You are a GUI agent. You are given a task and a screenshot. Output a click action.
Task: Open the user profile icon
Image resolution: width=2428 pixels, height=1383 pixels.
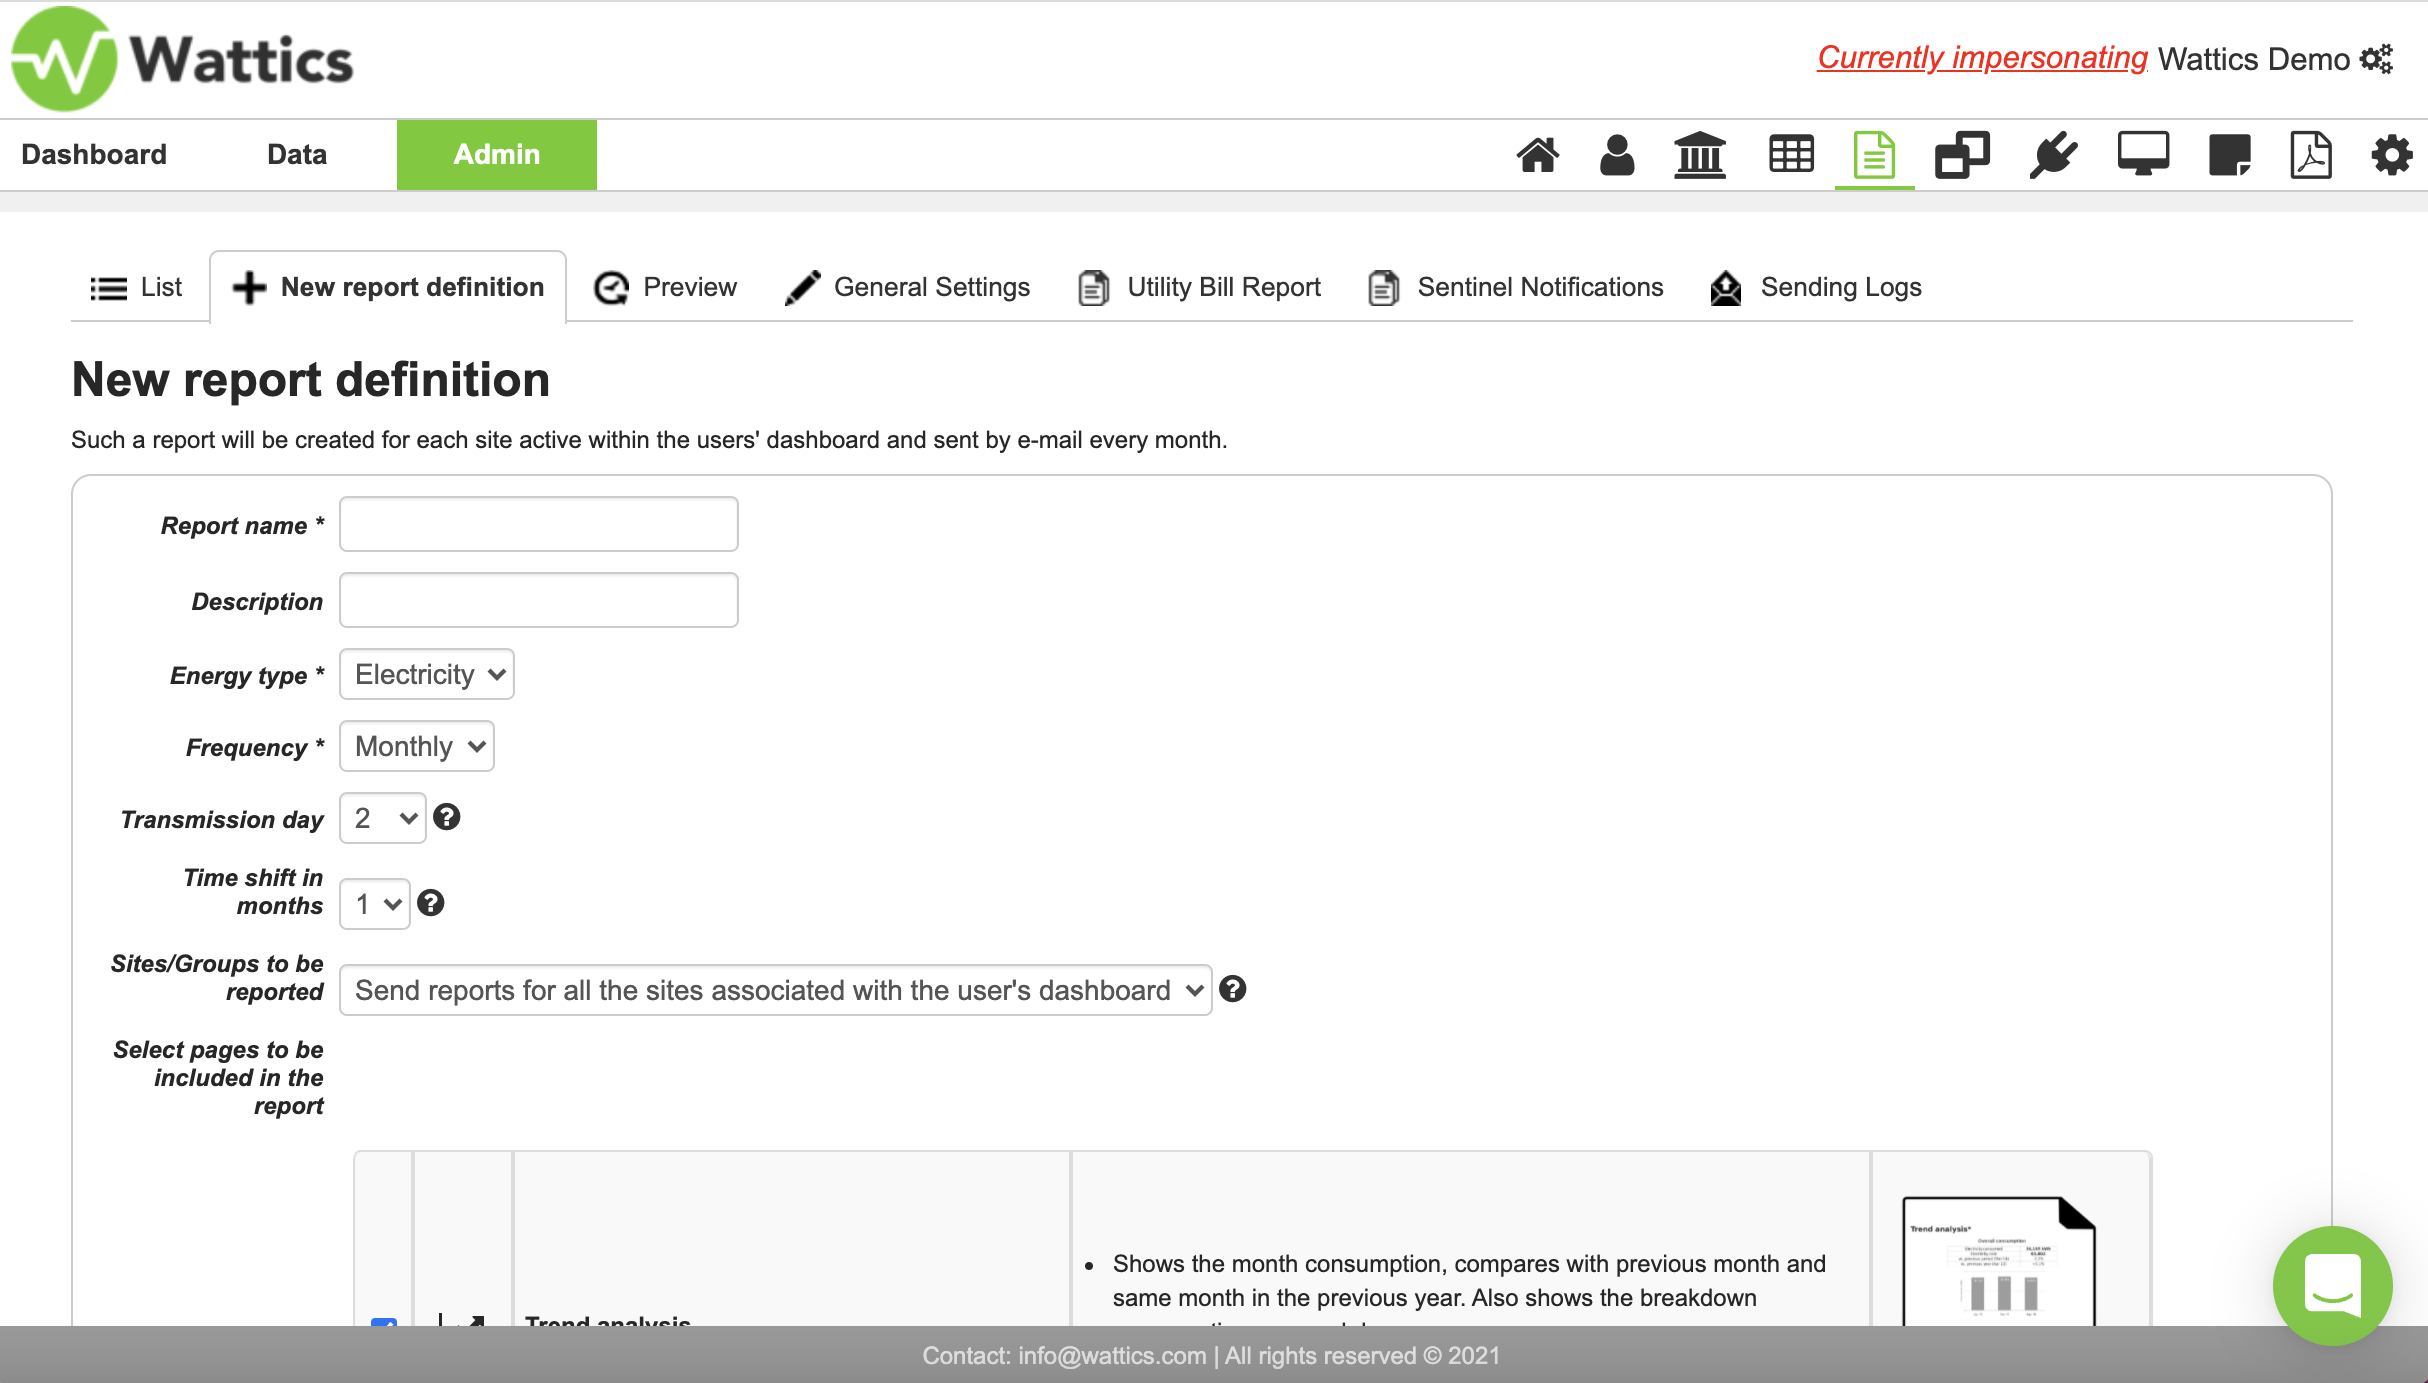1617,155
